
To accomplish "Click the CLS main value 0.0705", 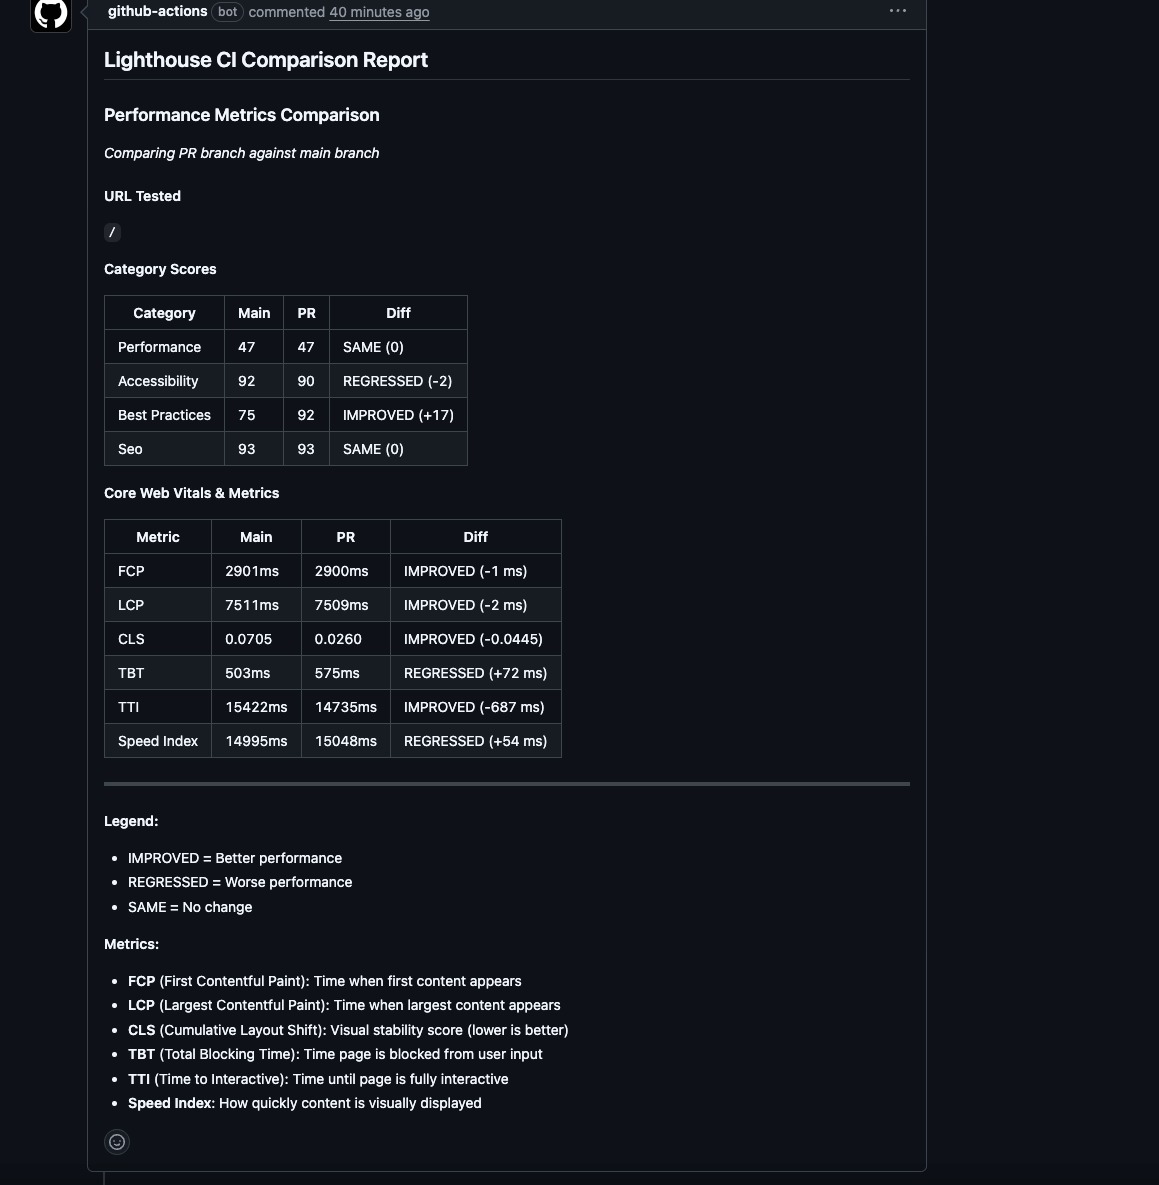I will [248, 639].
